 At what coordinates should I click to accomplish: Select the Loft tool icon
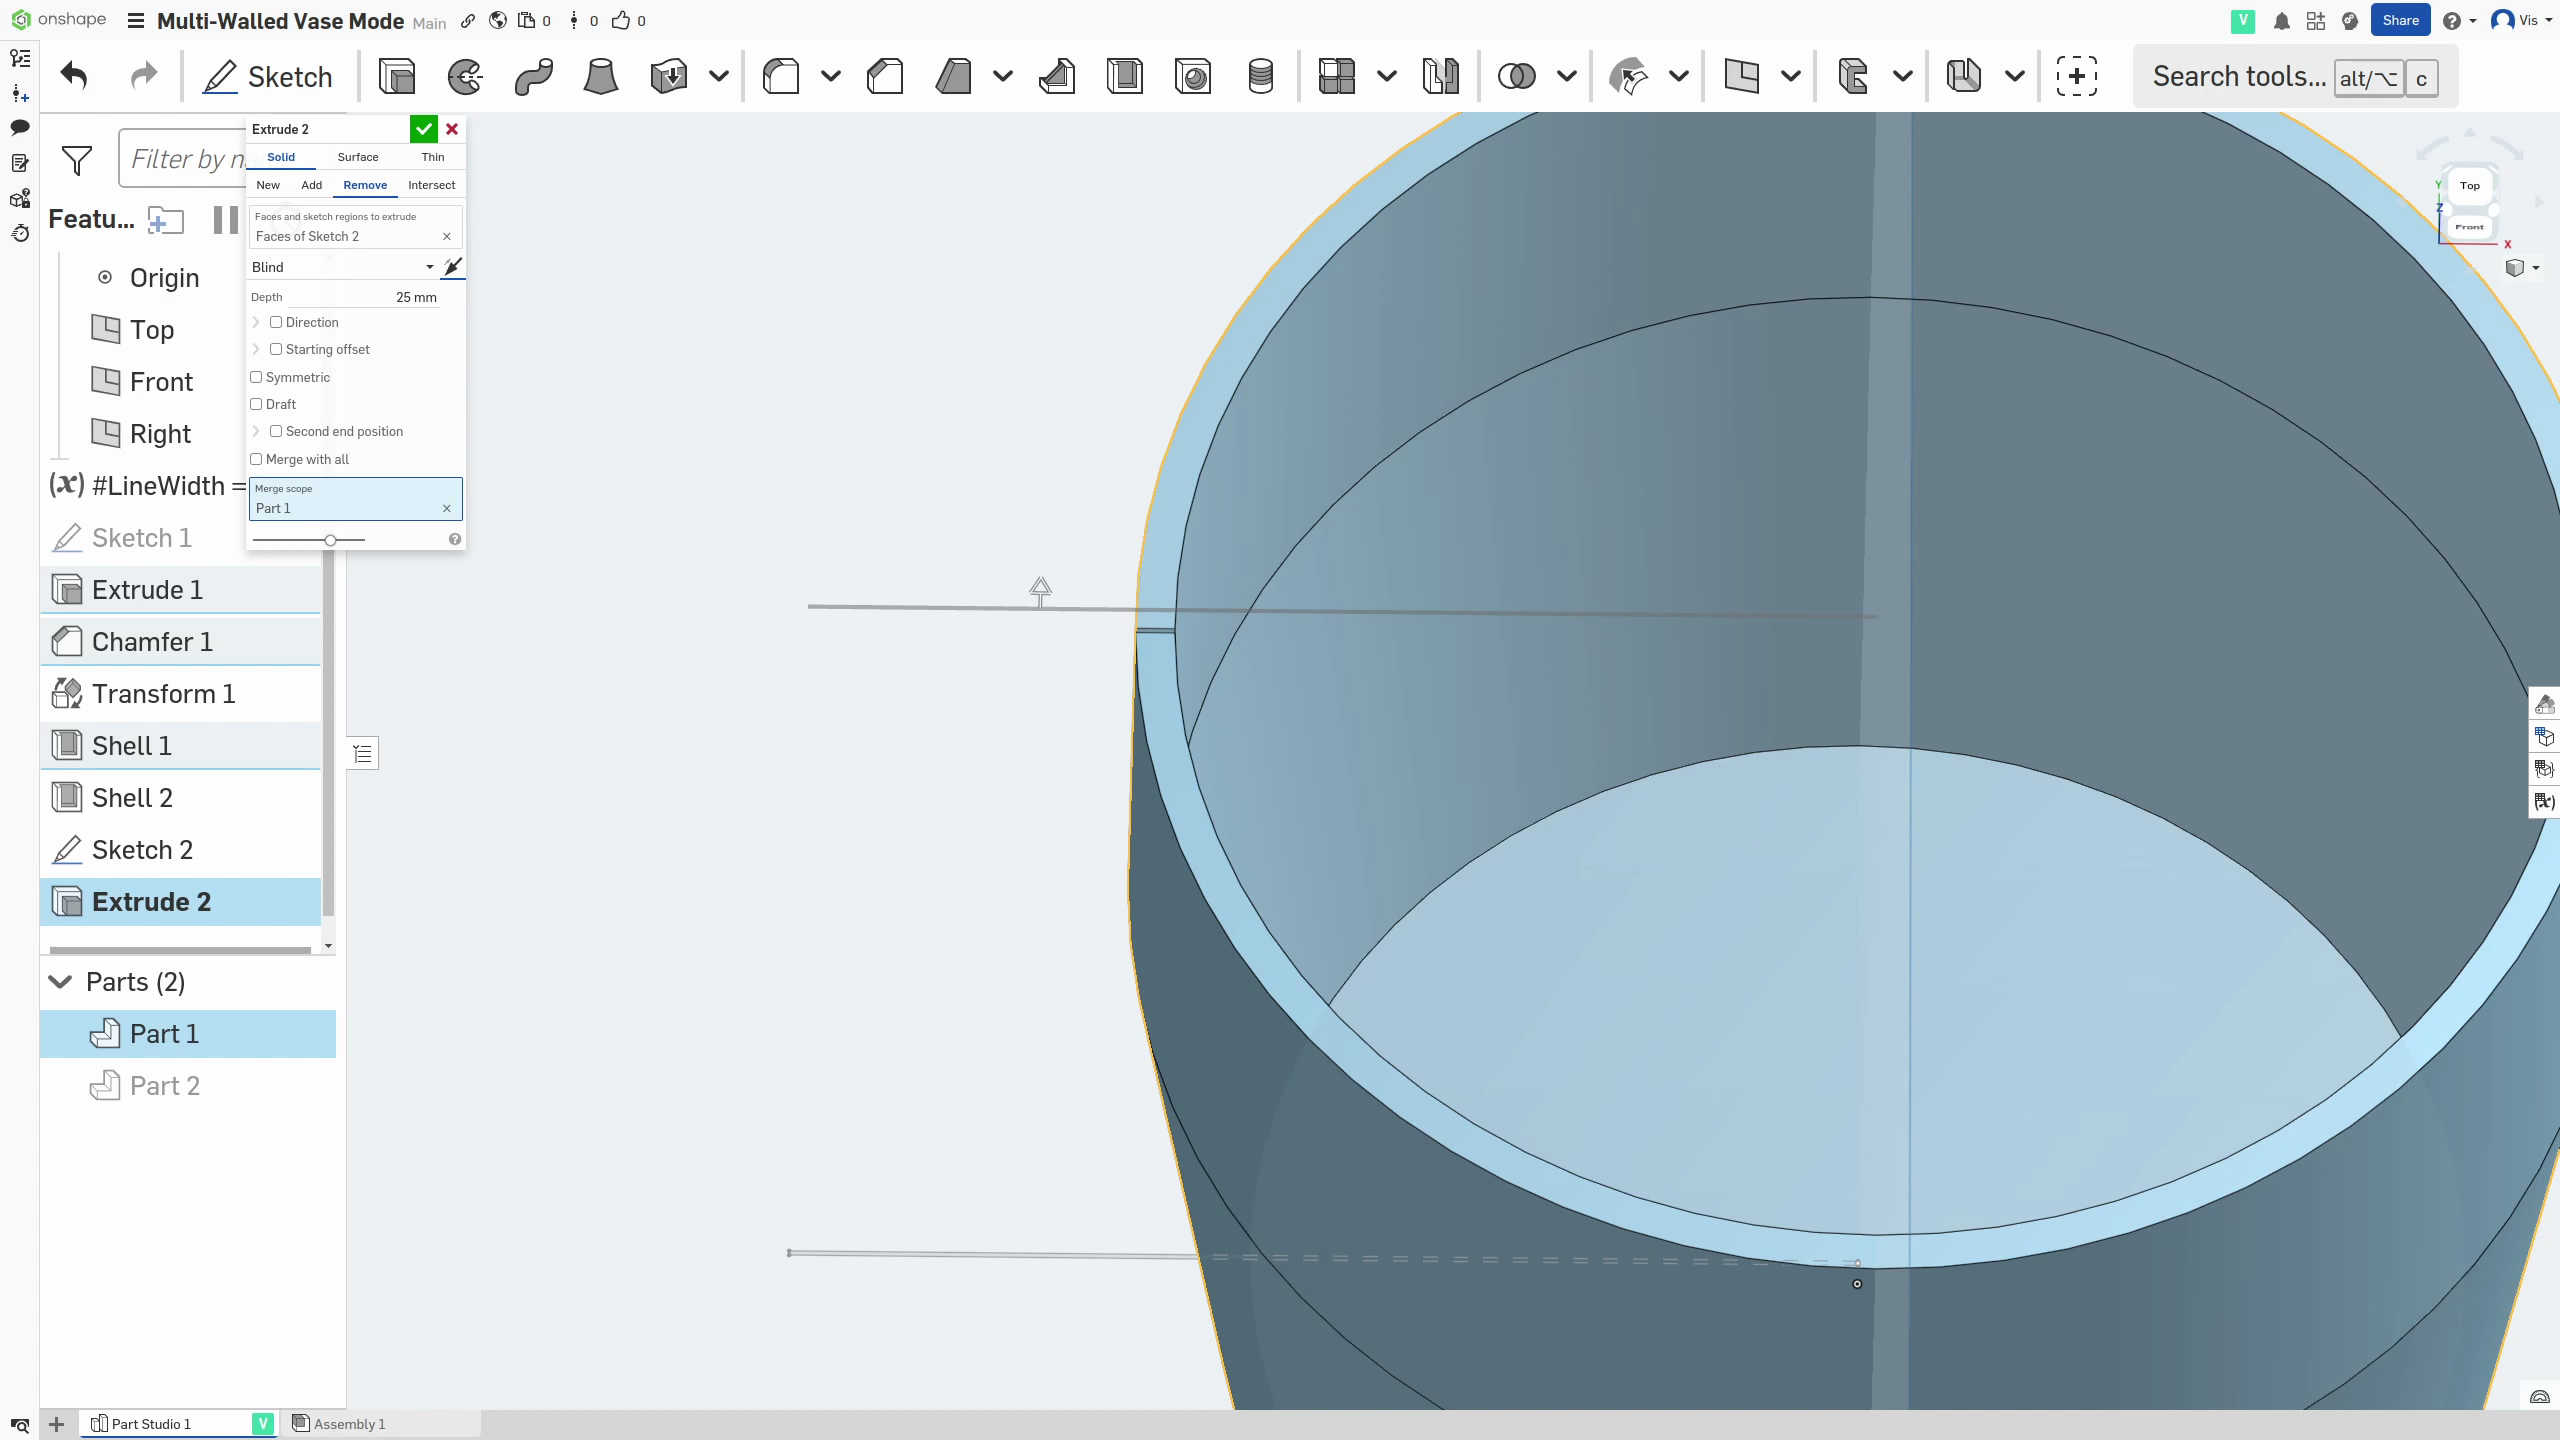click(600, 76)
